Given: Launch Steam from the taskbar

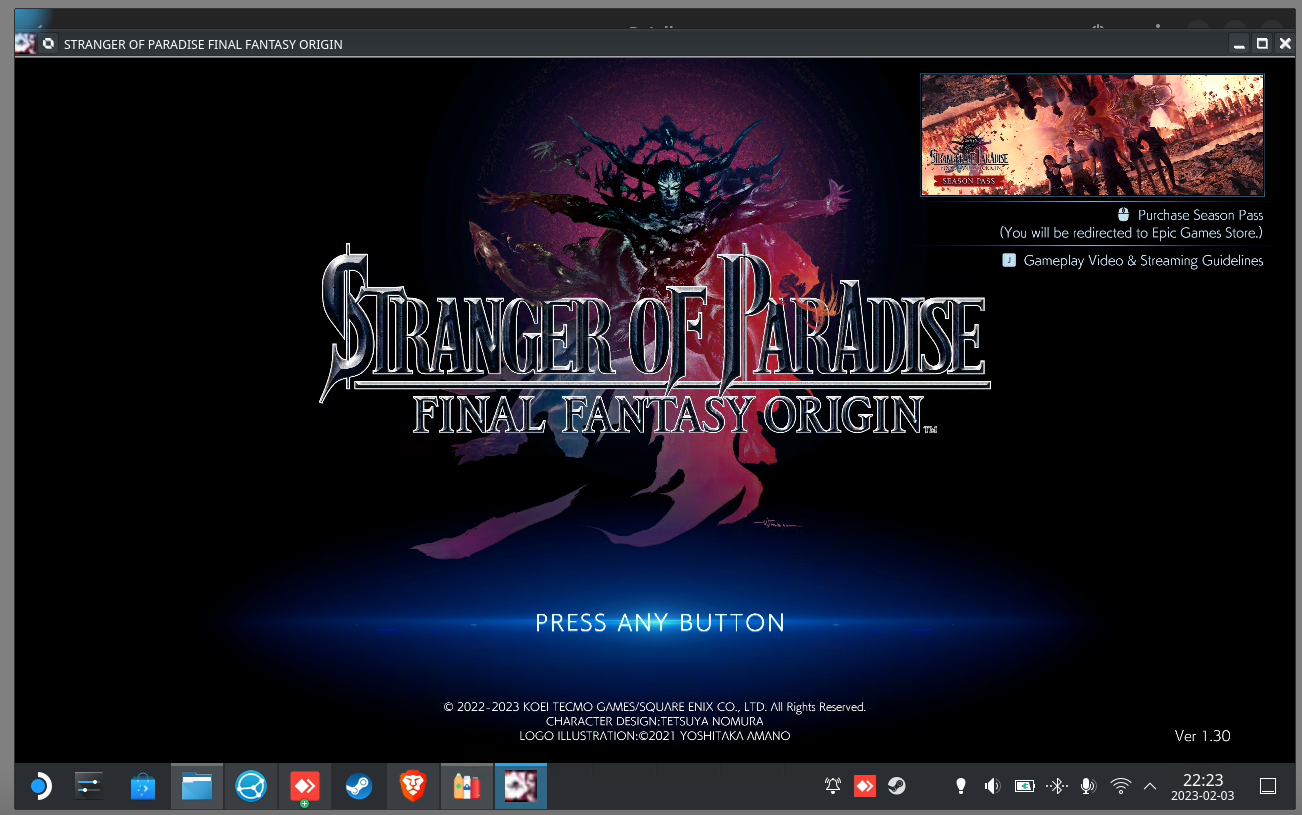Looking at the screenshot, I should coord(359,787).
